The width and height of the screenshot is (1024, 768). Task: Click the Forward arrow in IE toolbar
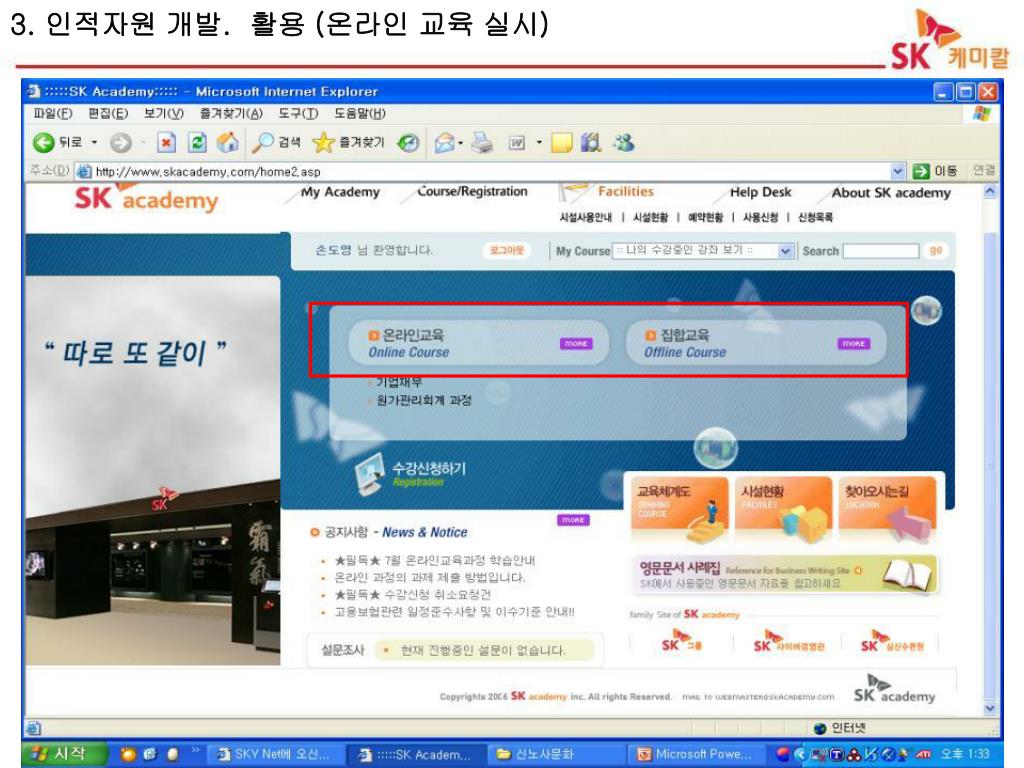point(121,142)
